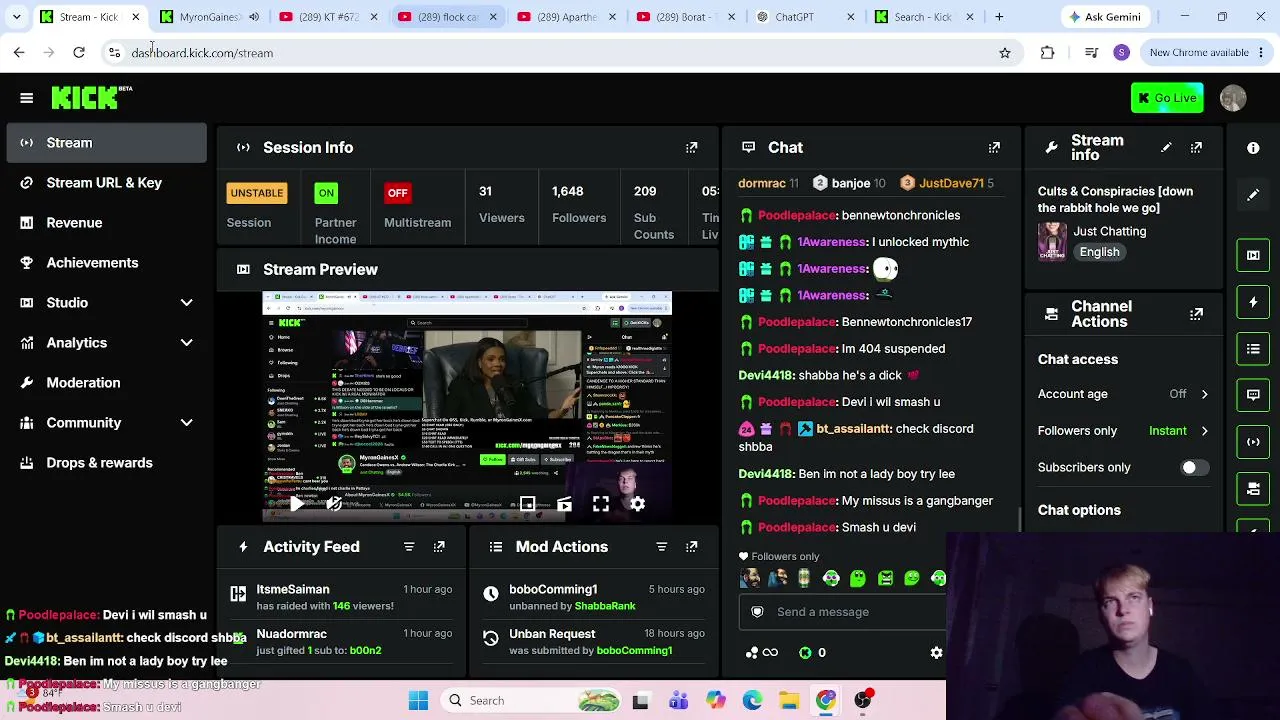The width and height of the screenshot is (1280, 720).
Task: Bookmark this page with the star icon
Action: [x=1004, y=53]
